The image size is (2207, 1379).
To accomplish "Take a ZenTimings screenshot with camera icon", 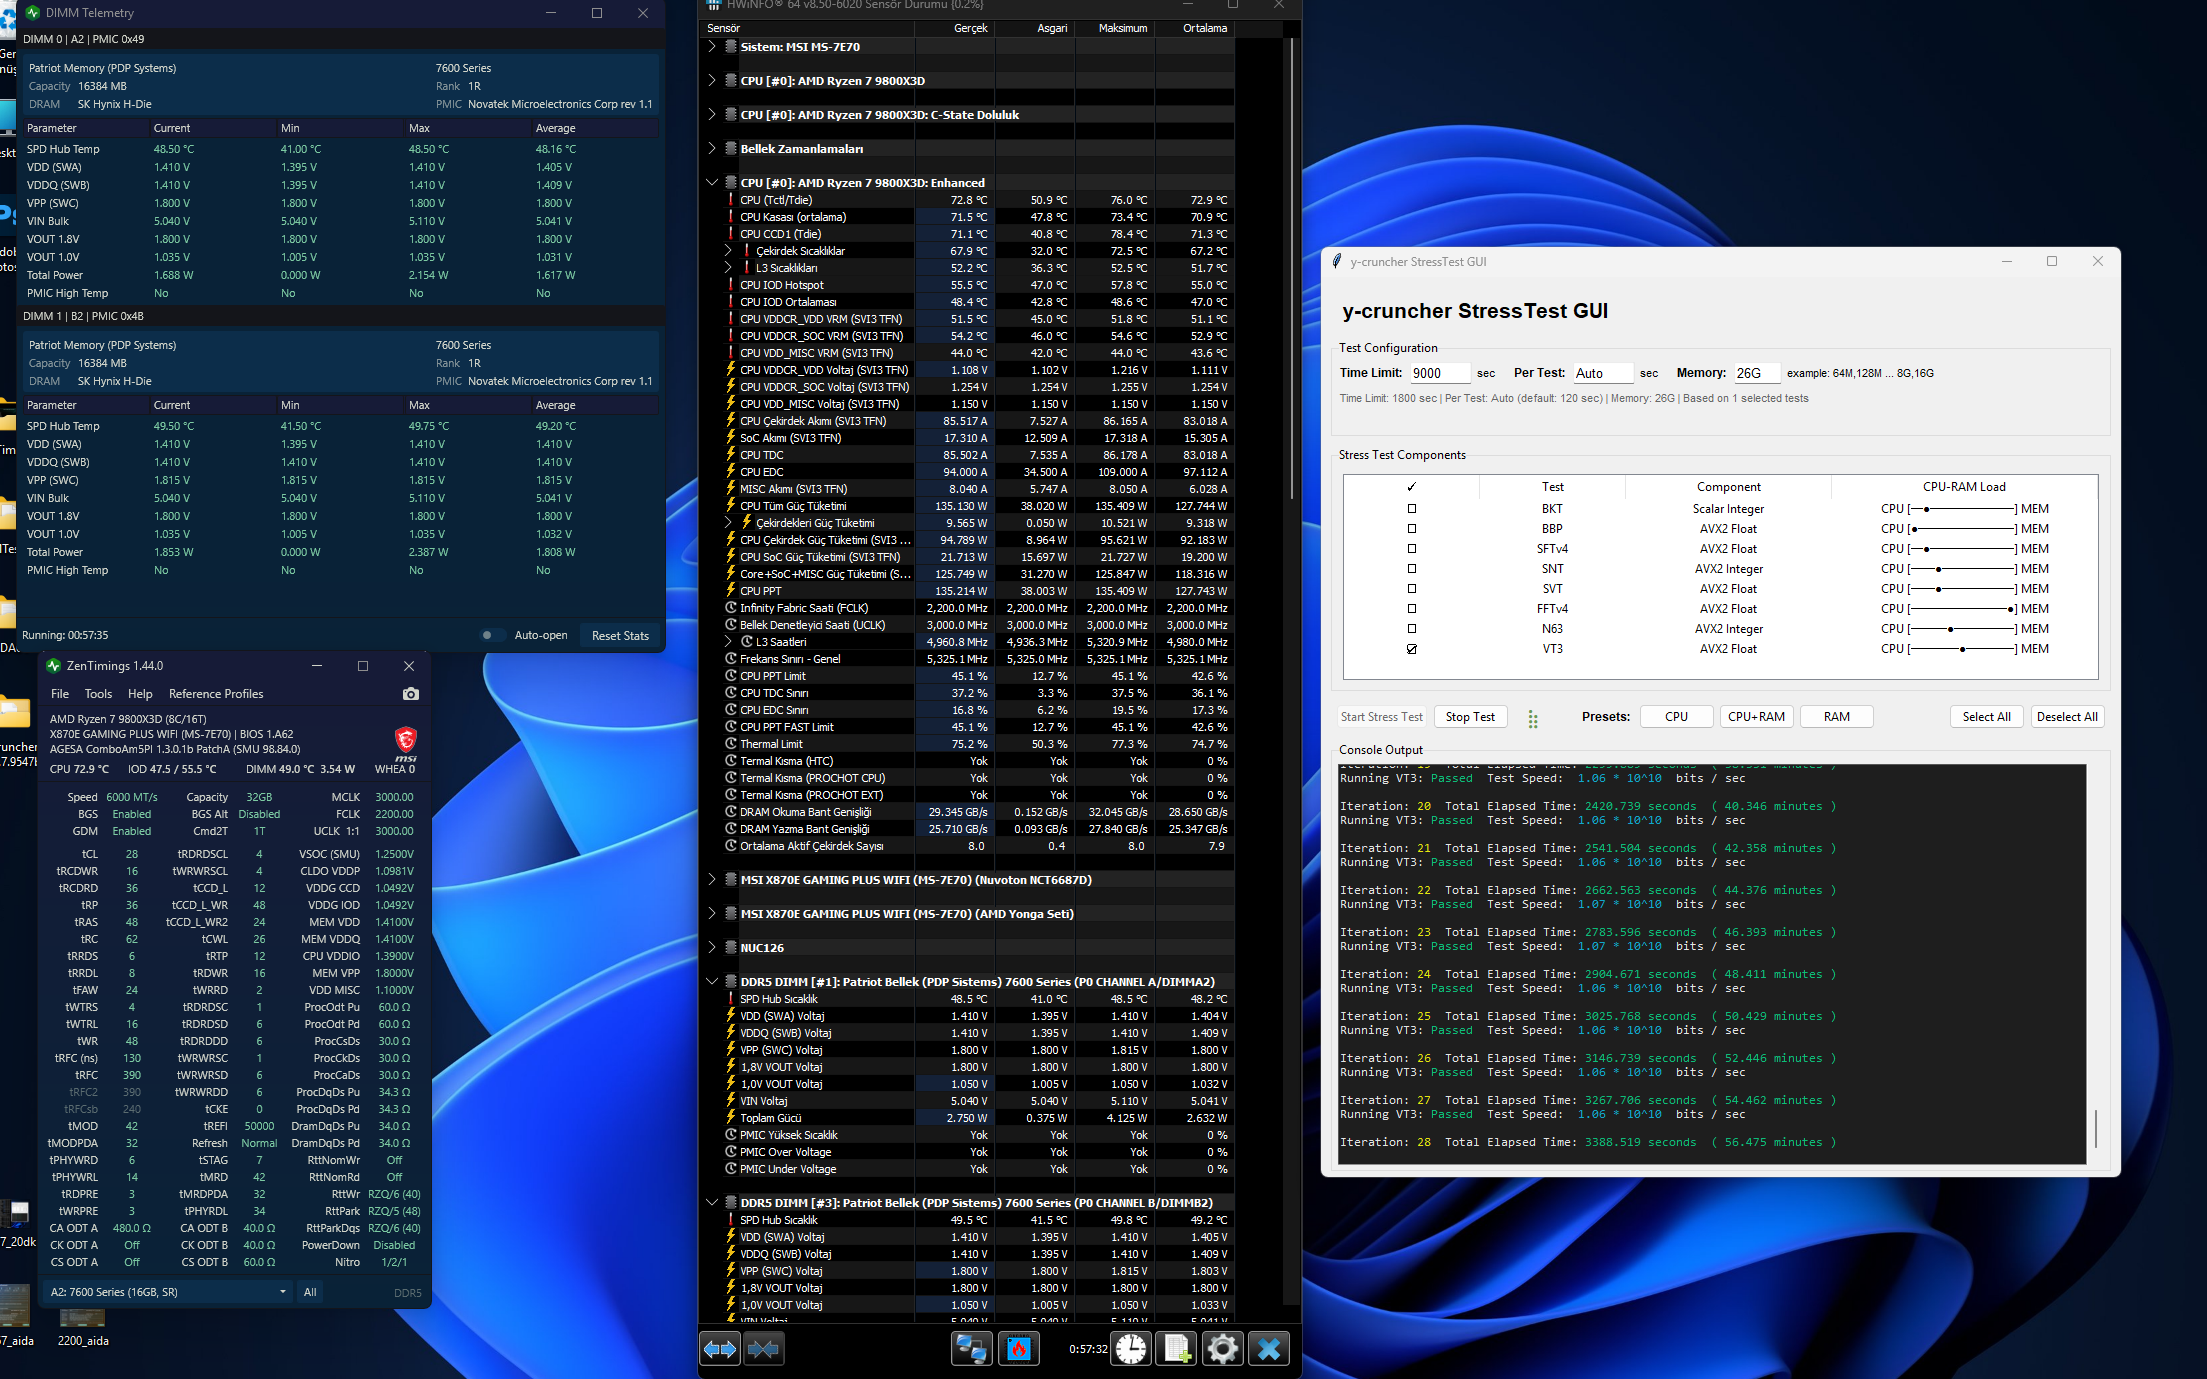I will pos(410,694).
